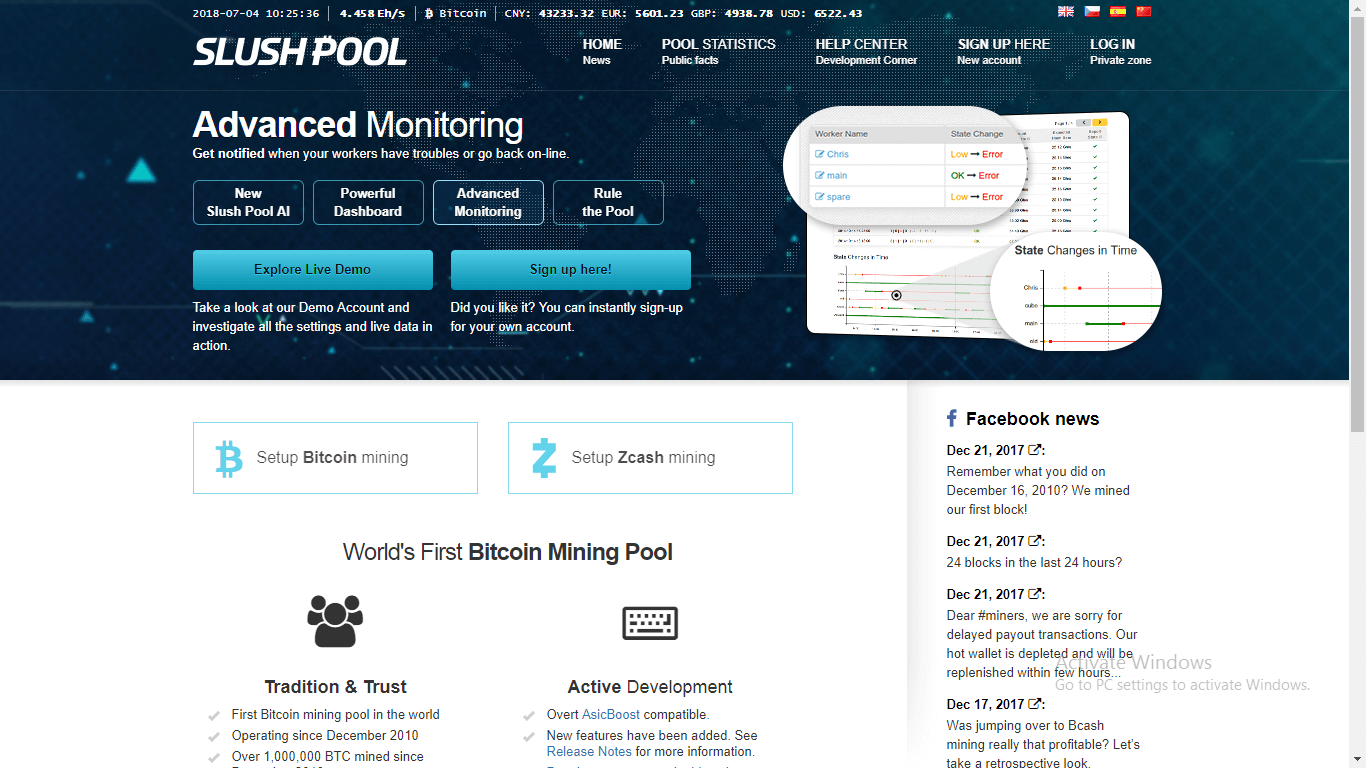Click the Sign up here! button
The width and height of the screenshot is (1366, 768).
pos(571,270)
